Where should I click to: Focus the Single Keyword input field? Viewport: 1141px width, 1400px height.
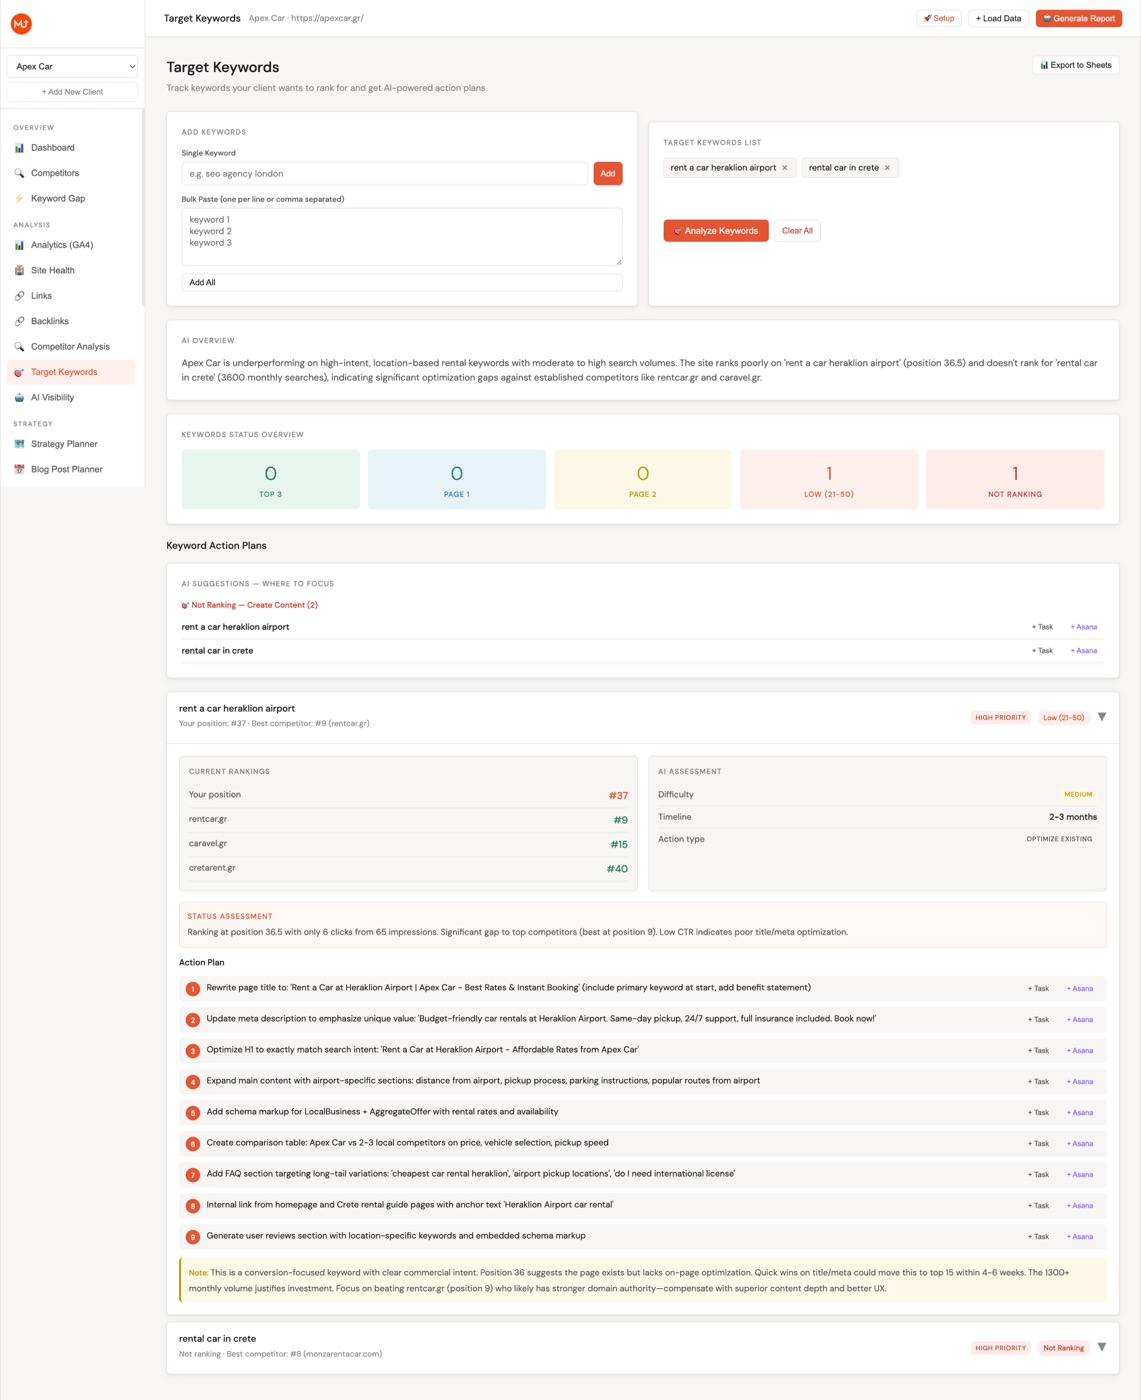pyautogui.click(x=385, y=174)
